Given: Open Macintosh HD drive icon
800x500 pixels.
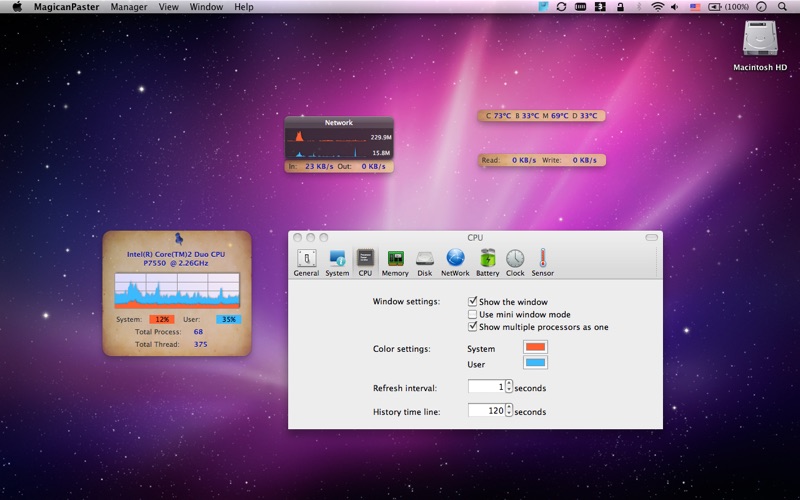Looking at the screenshot, I should coord(759,41).
